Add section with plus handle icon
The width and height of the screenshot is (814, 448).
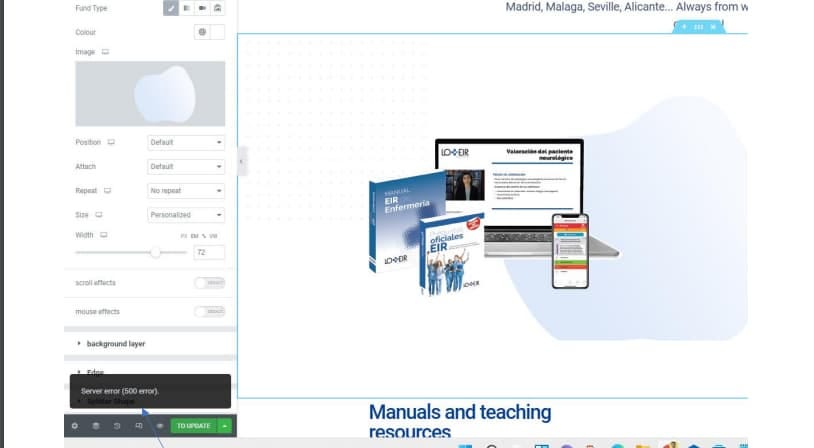[684, 27]
